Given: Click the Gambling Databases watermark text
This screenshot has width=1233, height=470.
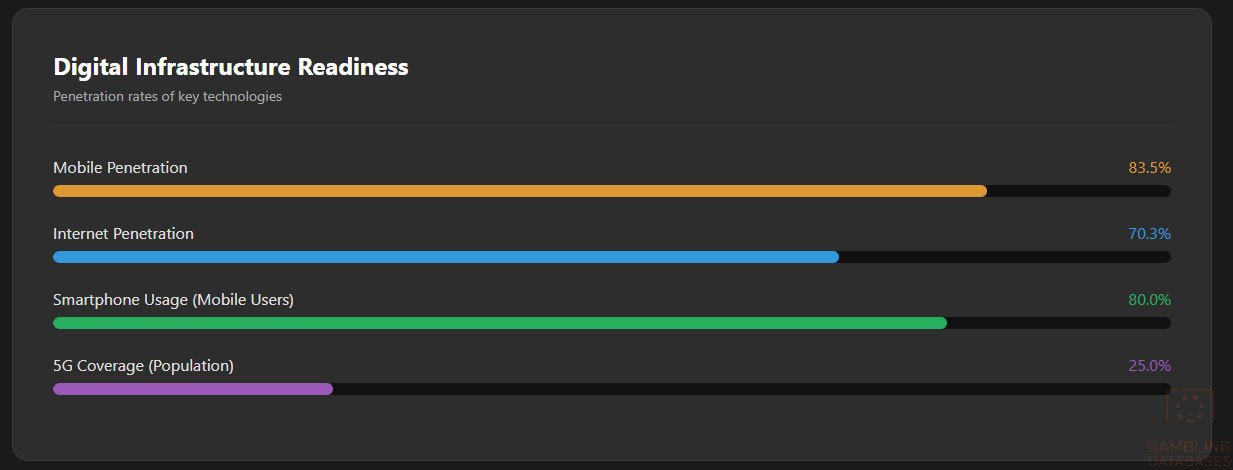Looking at the screenshot, I should [1189, 453].
